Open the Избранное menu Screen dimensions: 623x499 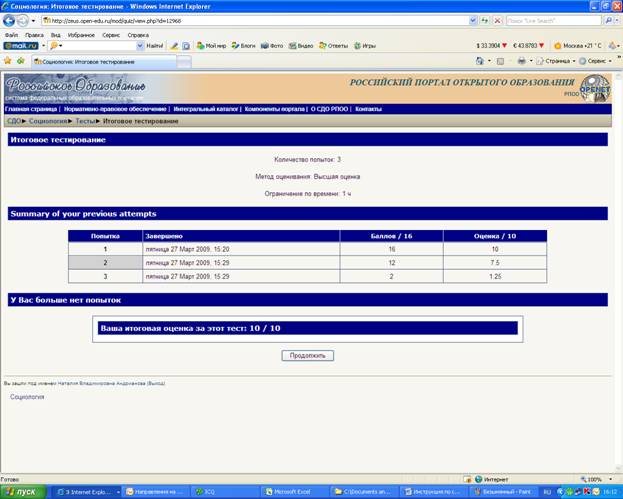pos(81,35)
